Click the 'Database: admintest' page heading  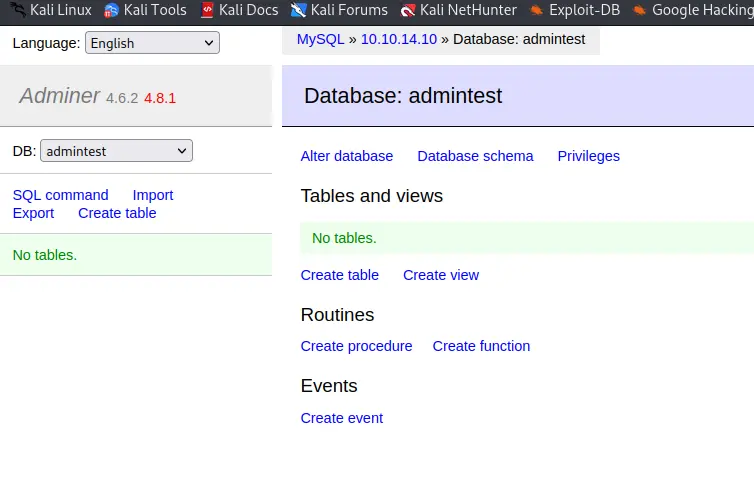click(403, 96)
